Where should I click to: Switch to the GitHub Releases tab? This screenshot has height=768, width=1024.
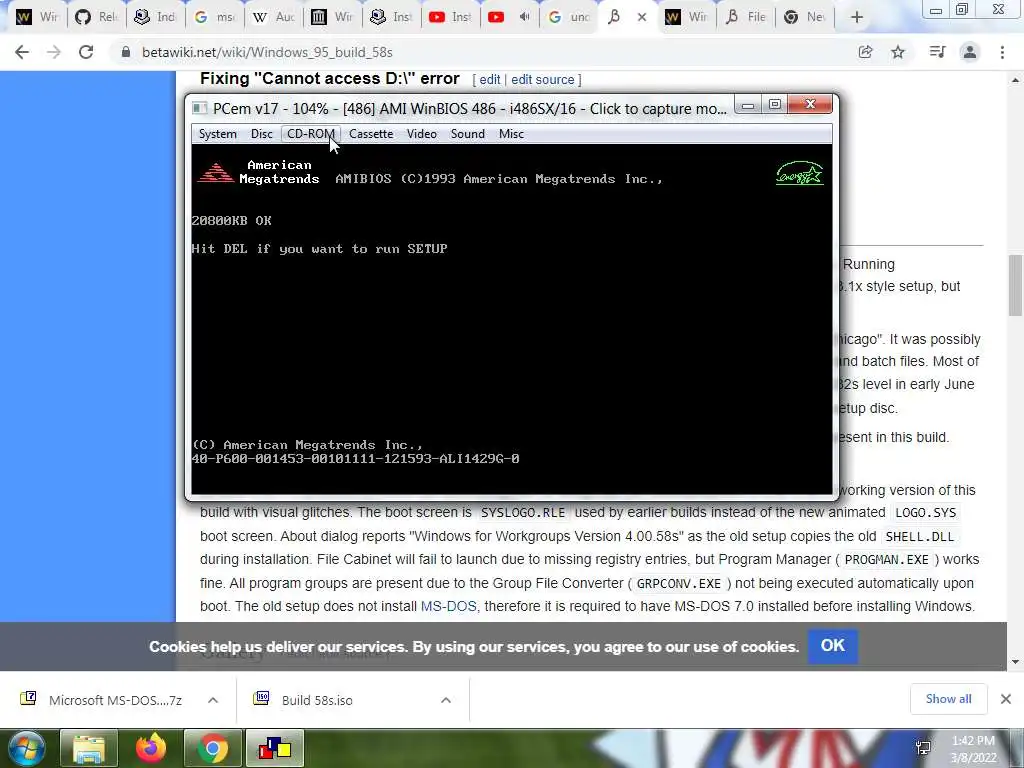(96, 17)
